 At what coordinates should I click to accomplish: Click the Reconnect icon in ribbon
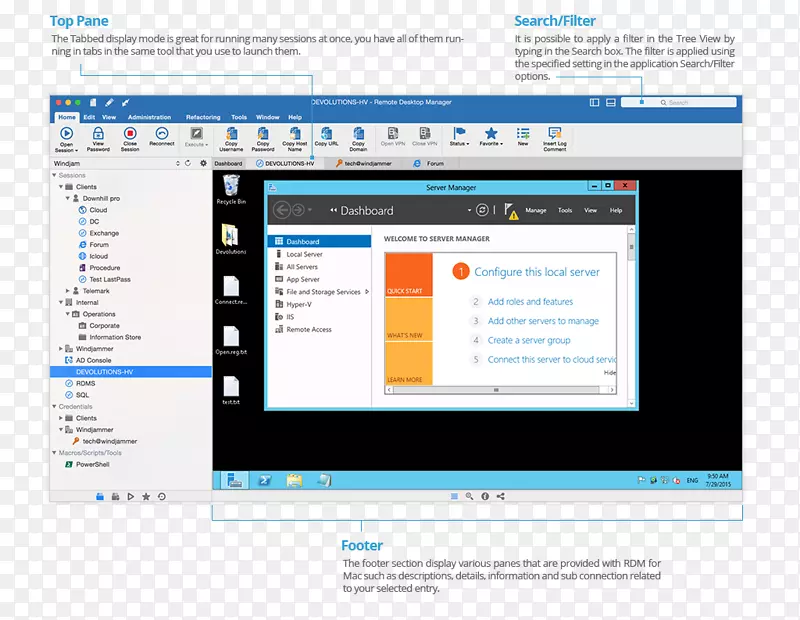(162, 134)
